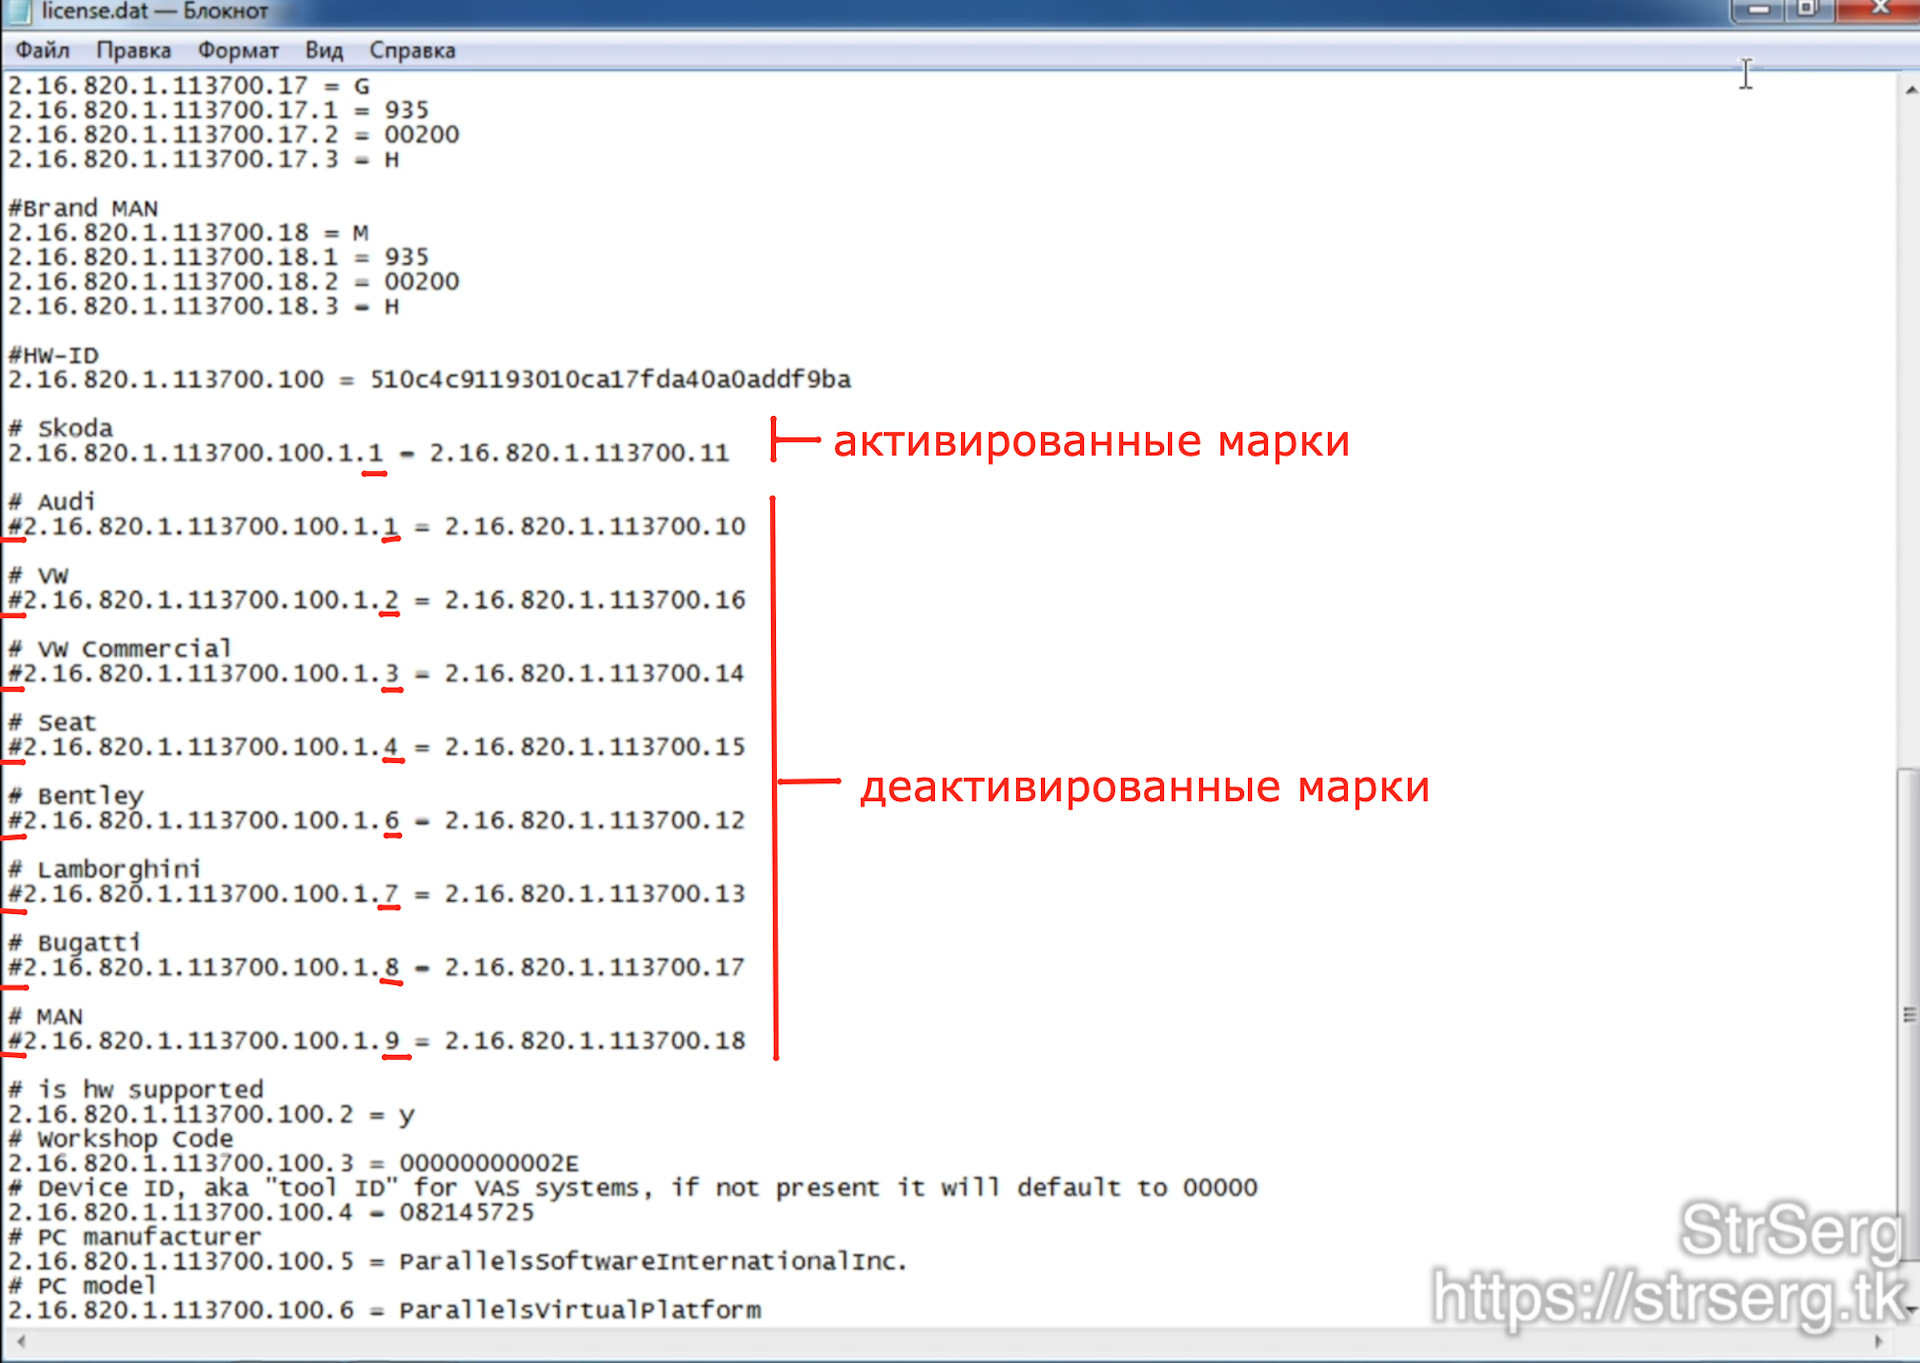Click the horizontal scrollbar left arrow
The height and width of the screenshot is (1363, 1920).
point(20,1342)
